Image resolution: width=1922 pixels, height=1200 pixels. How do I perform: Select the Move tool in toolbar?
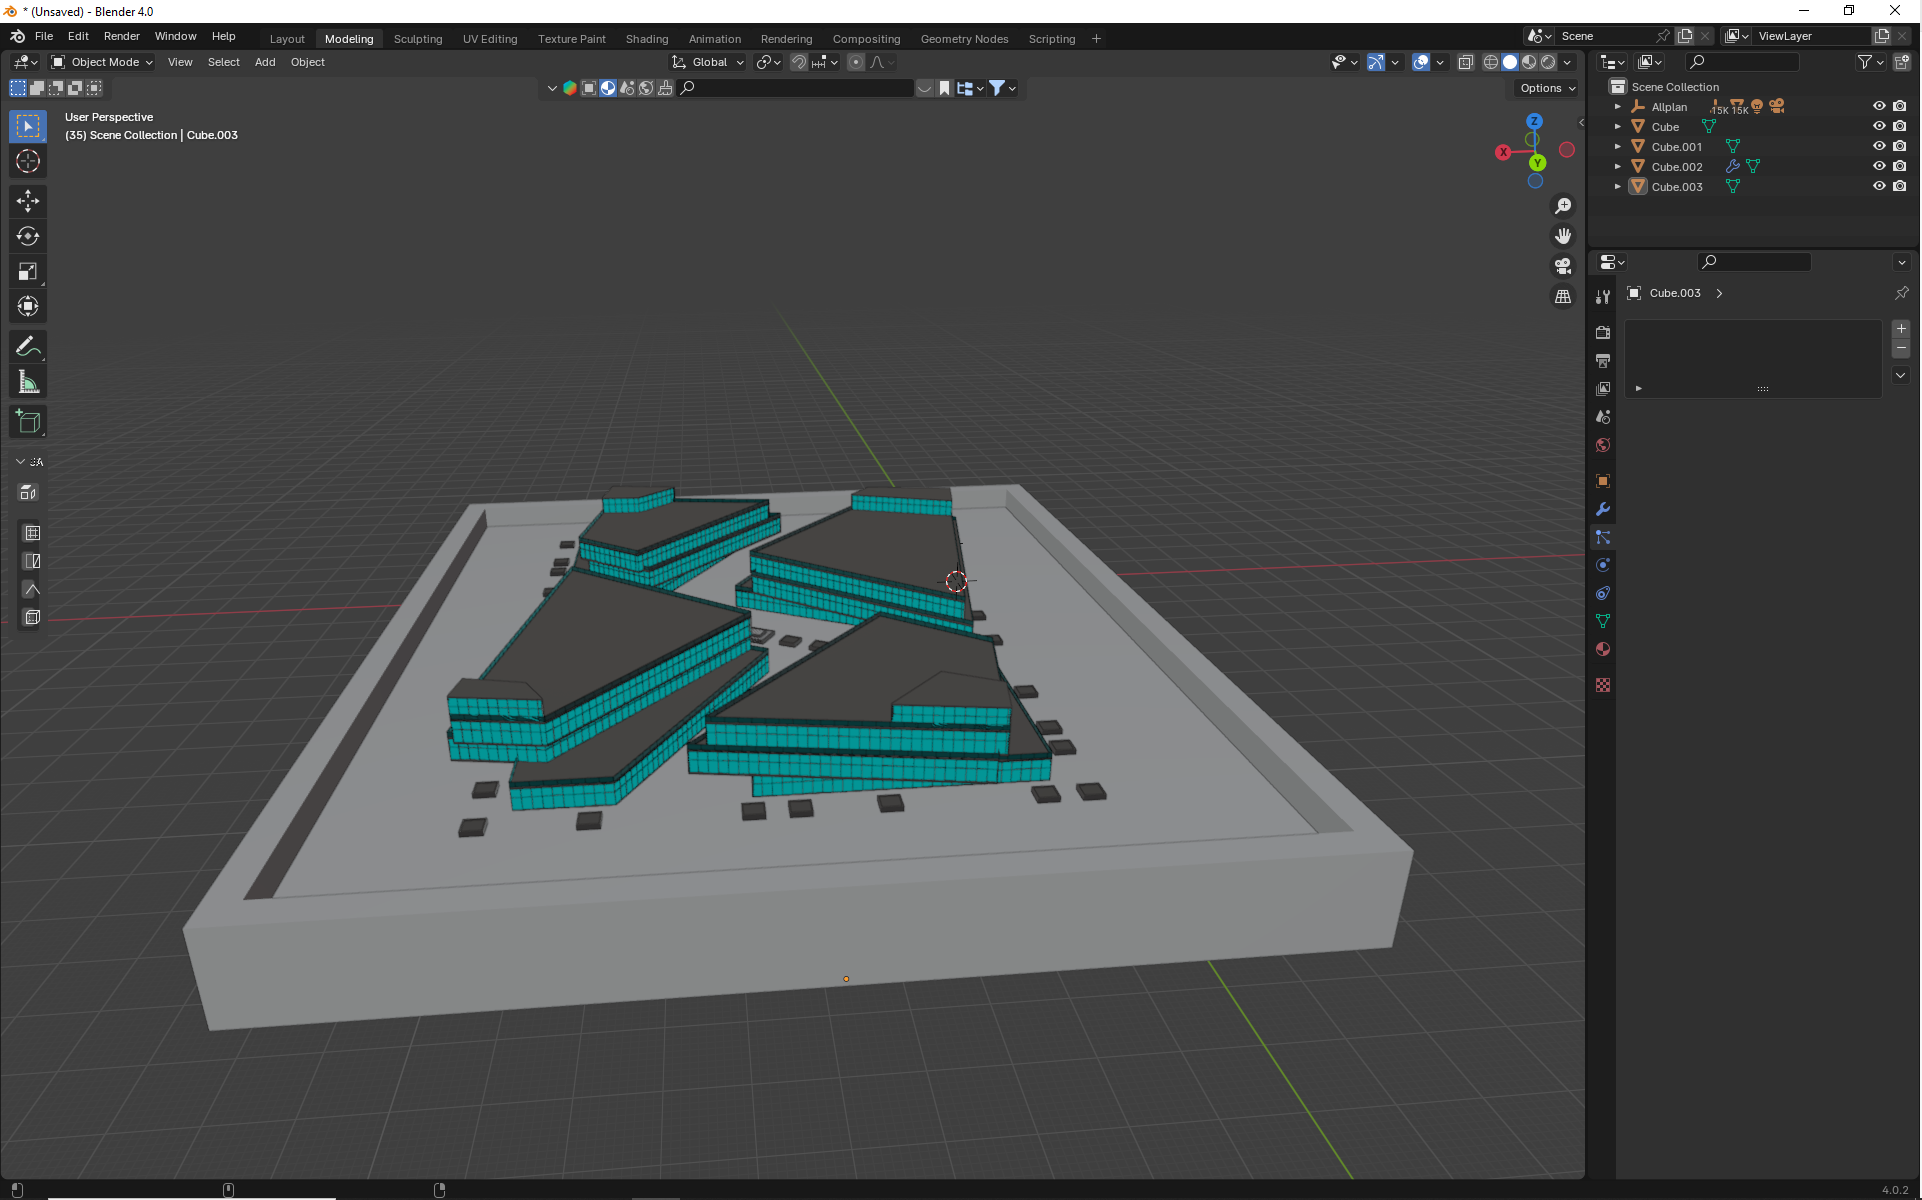(28, 201)
